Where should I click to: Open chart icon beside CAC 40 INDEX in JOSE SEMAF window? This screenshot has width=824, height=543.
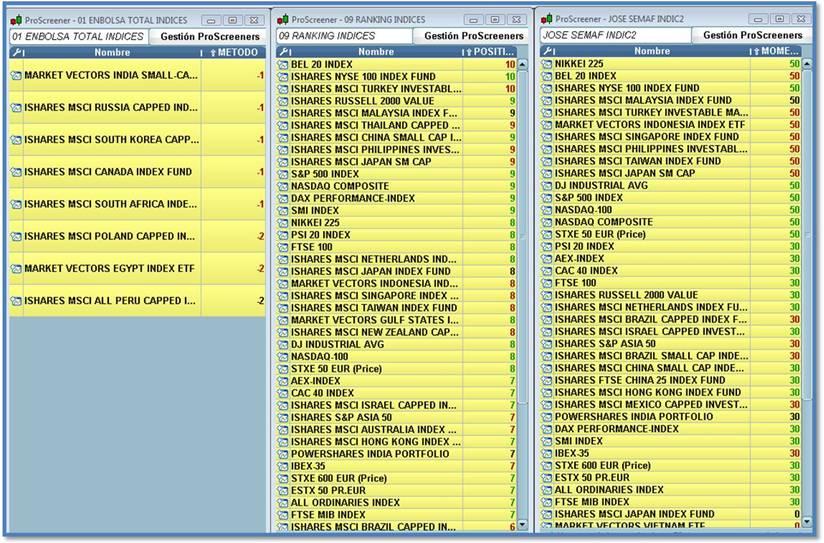coord(547,271)
